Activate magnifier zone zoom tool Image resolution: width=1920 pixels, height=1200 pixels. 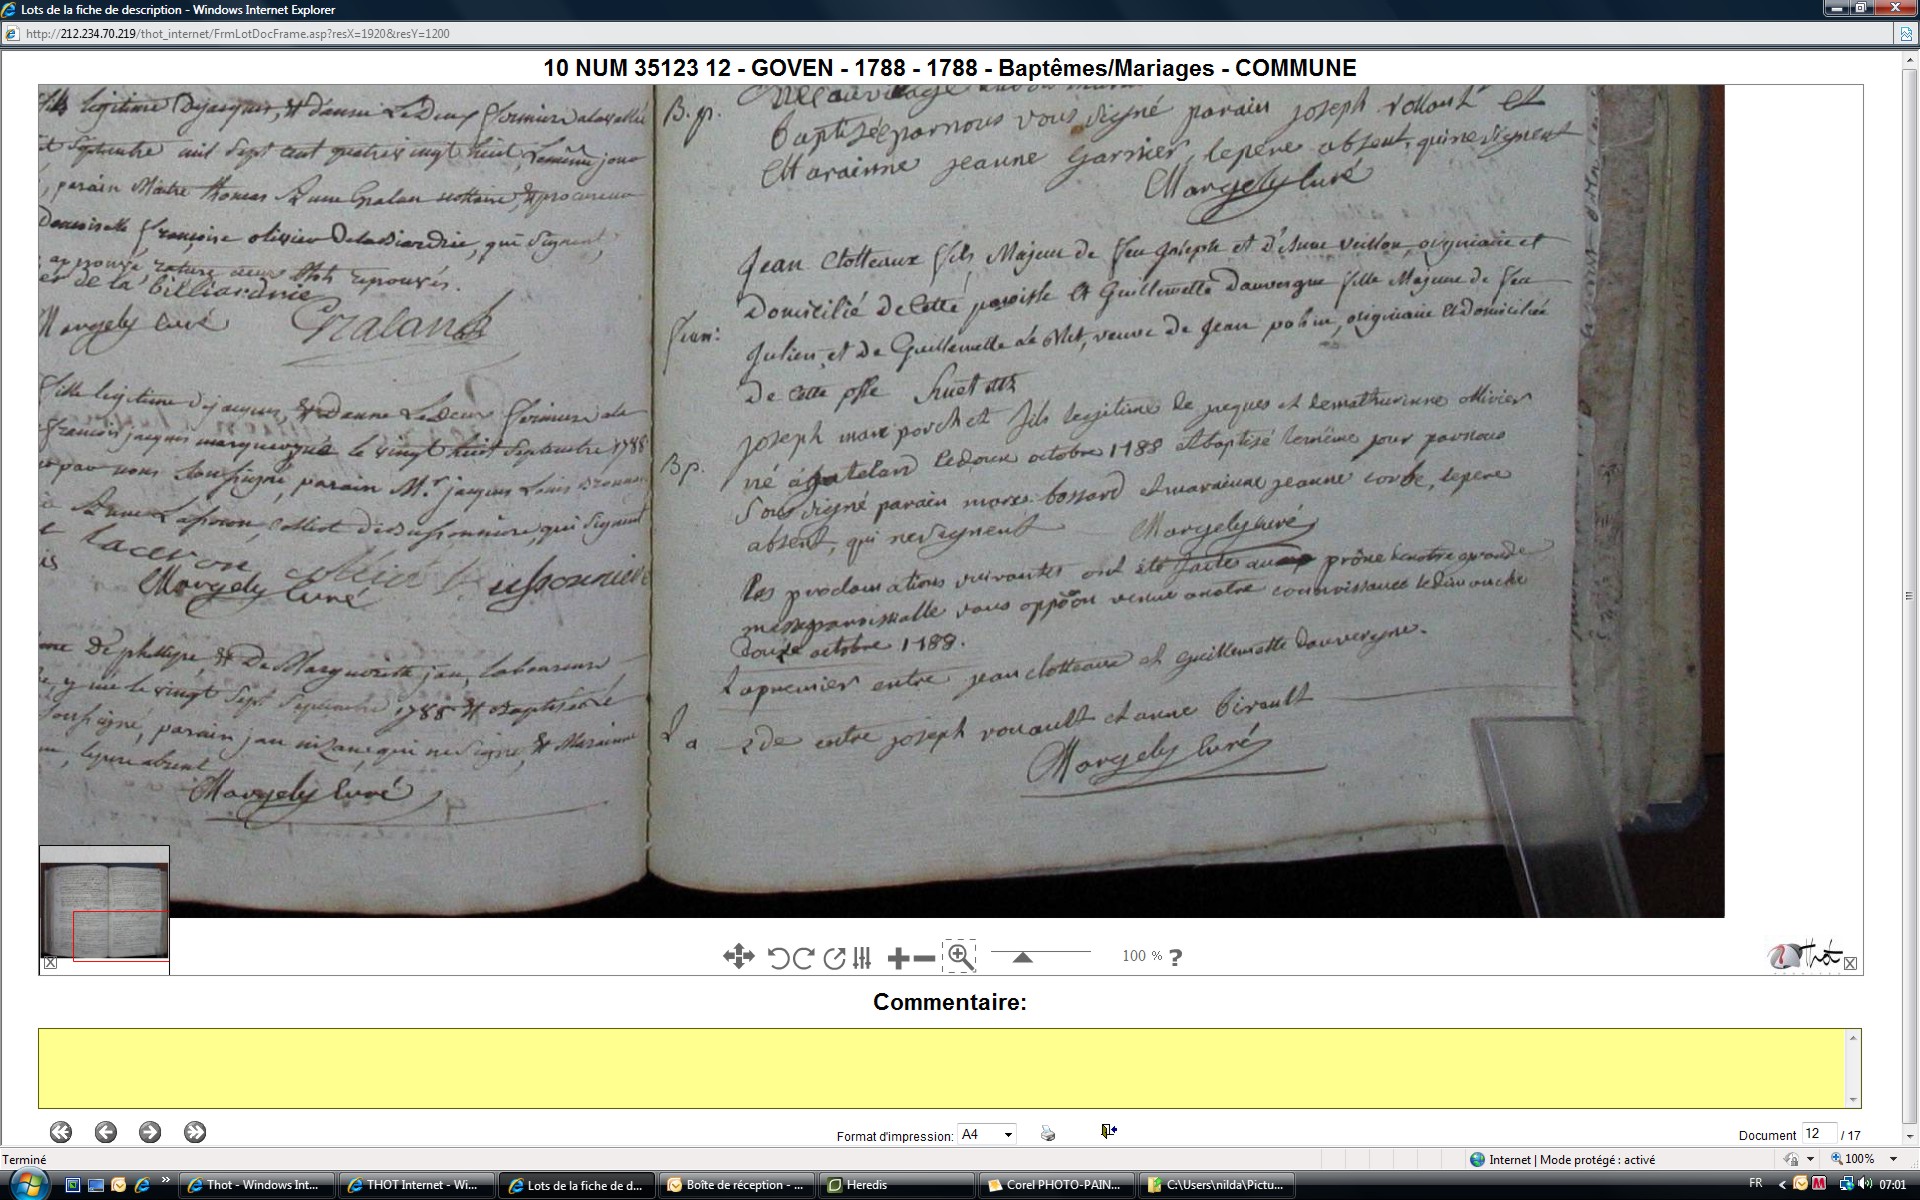[x=959, y=956]
